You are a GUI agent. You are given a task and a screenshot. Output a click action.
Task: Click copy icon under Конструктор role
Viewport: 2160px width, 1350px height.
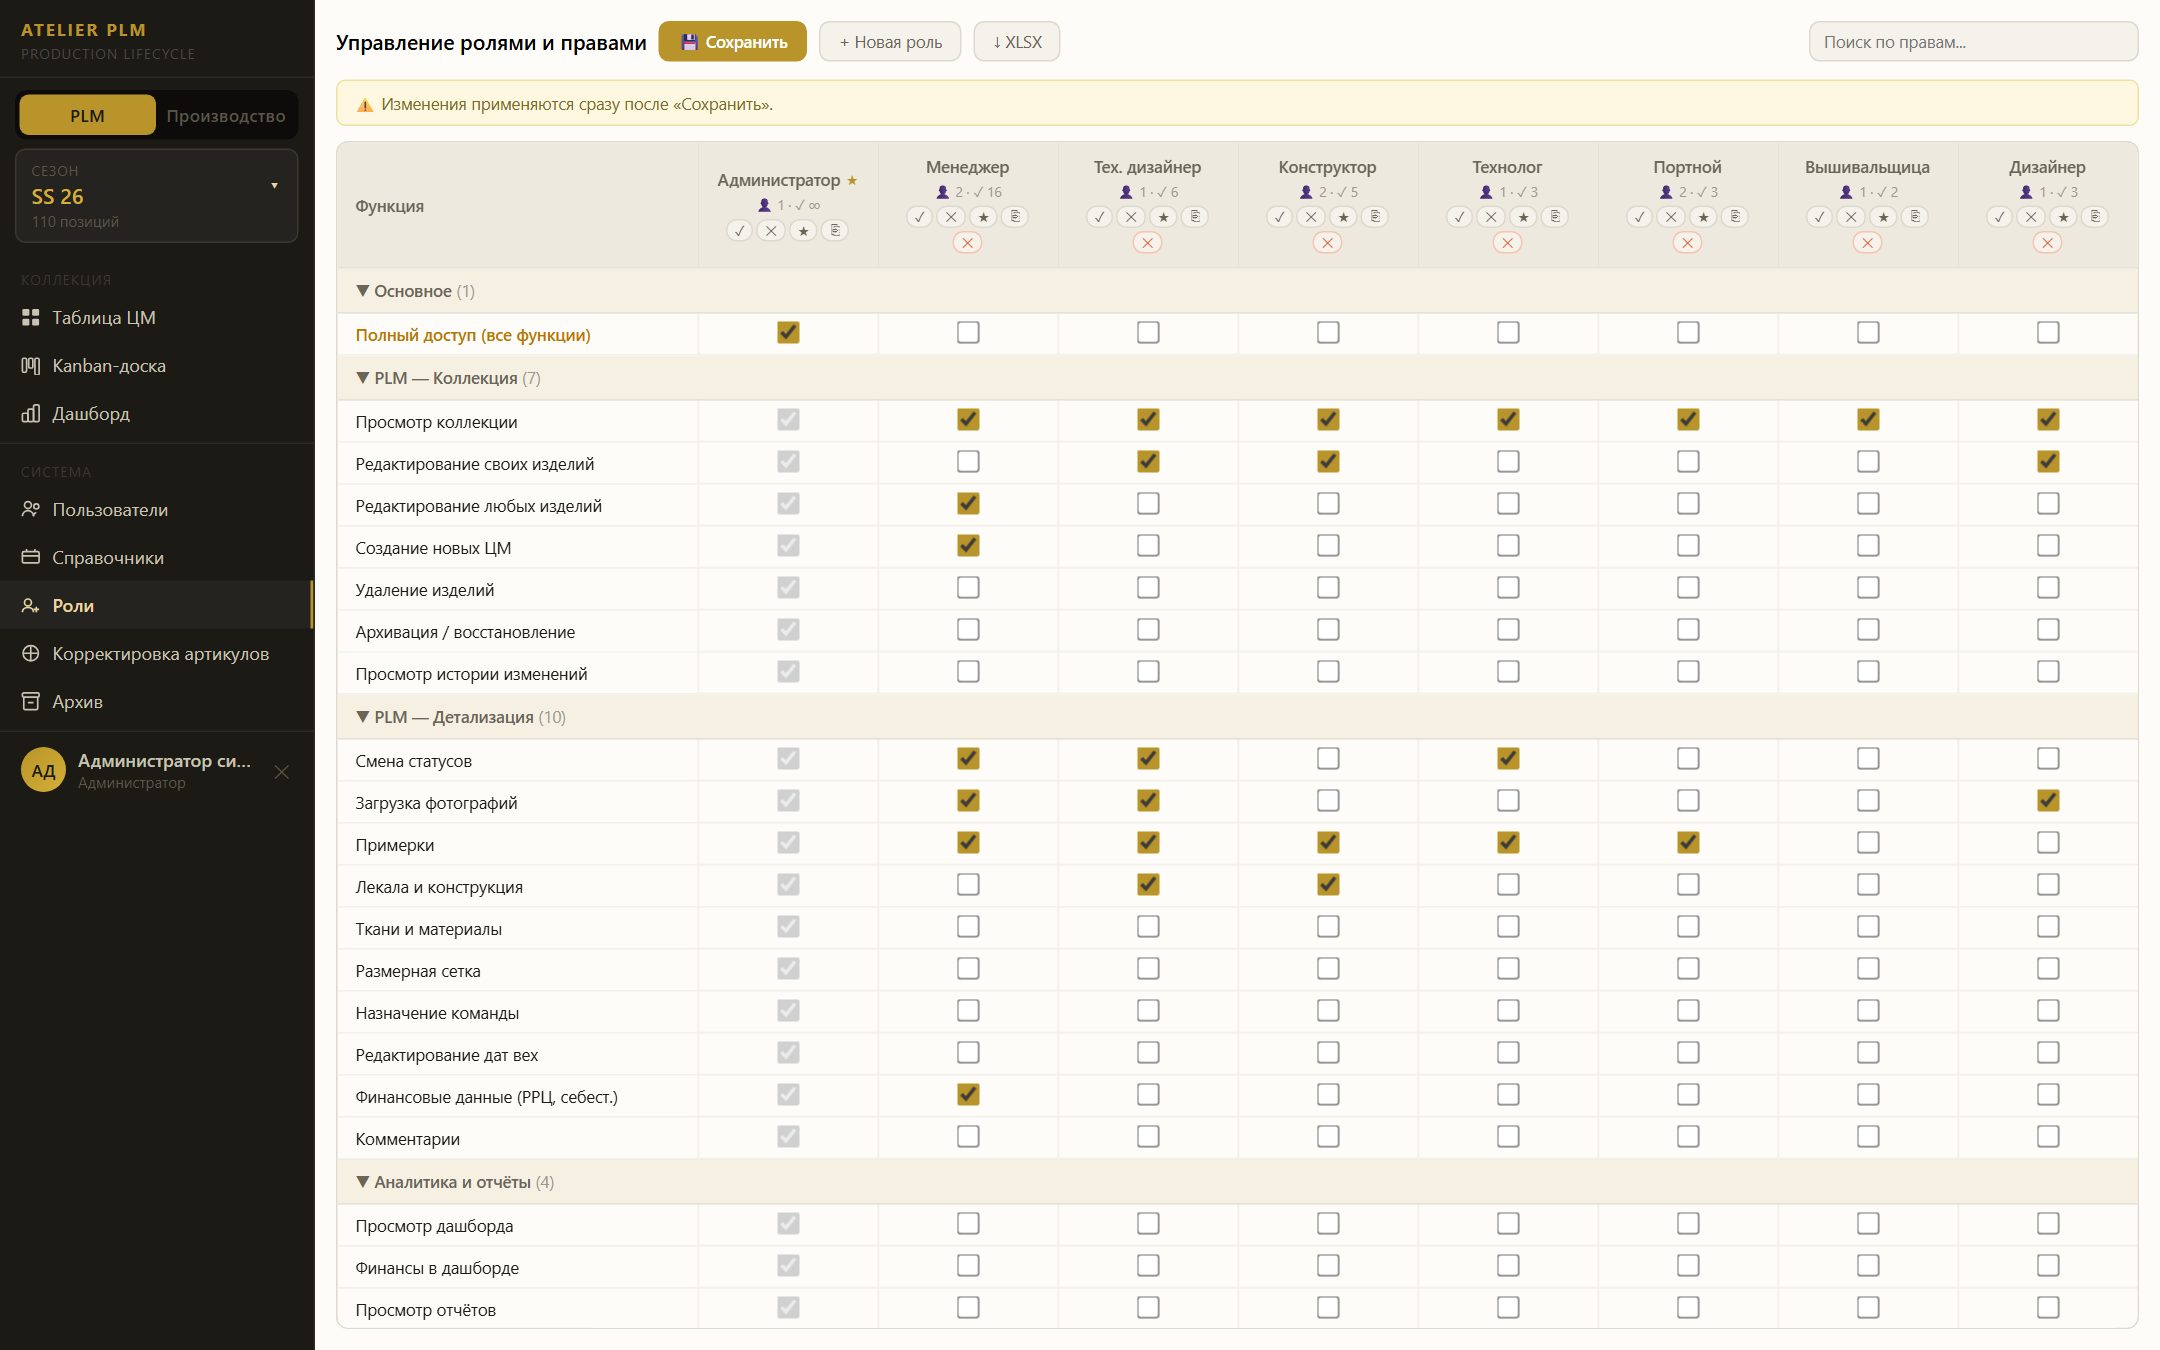pos(1375,217)
